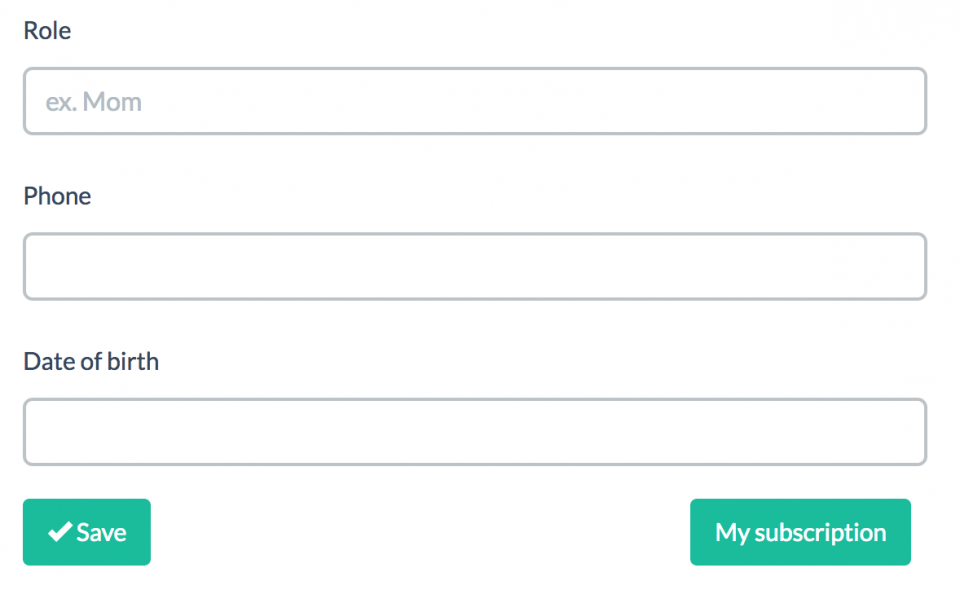Place cursor in the empty Phone field
The height and width of the screenshot is (590, 960).
click(x=474, y=266)
